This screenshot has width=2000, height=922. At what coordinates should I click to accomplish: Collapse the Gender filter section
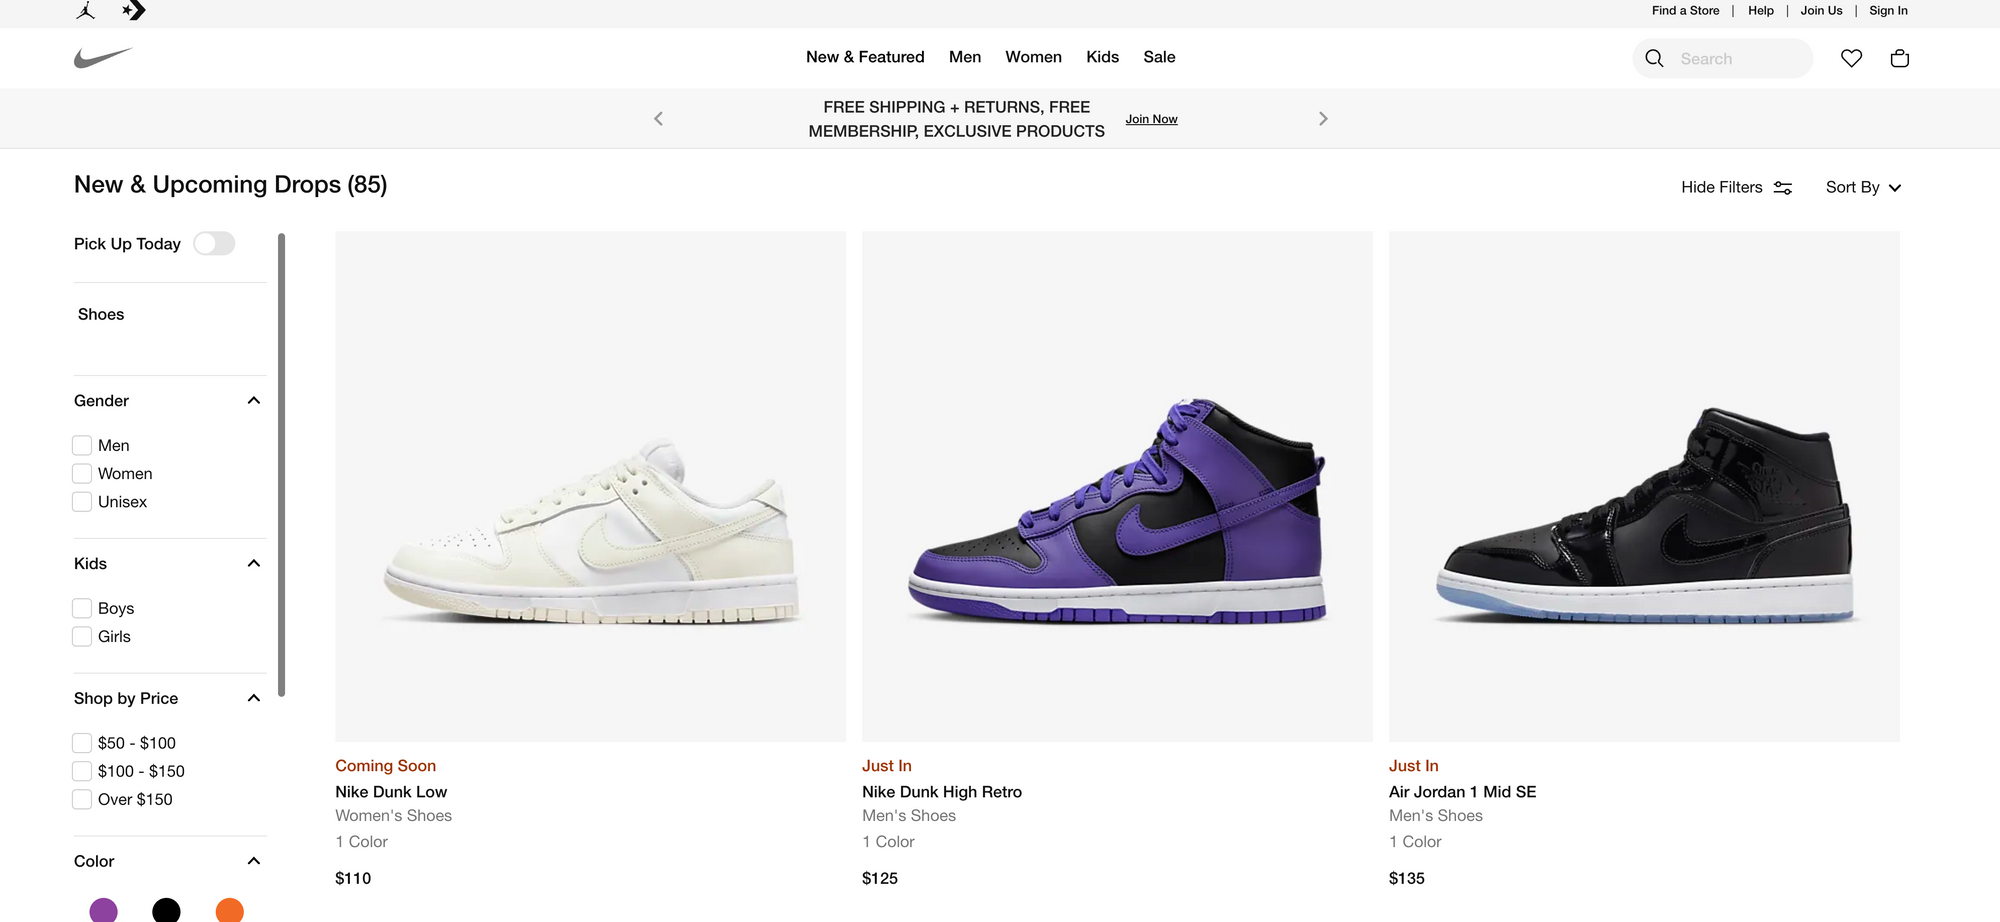253,400
